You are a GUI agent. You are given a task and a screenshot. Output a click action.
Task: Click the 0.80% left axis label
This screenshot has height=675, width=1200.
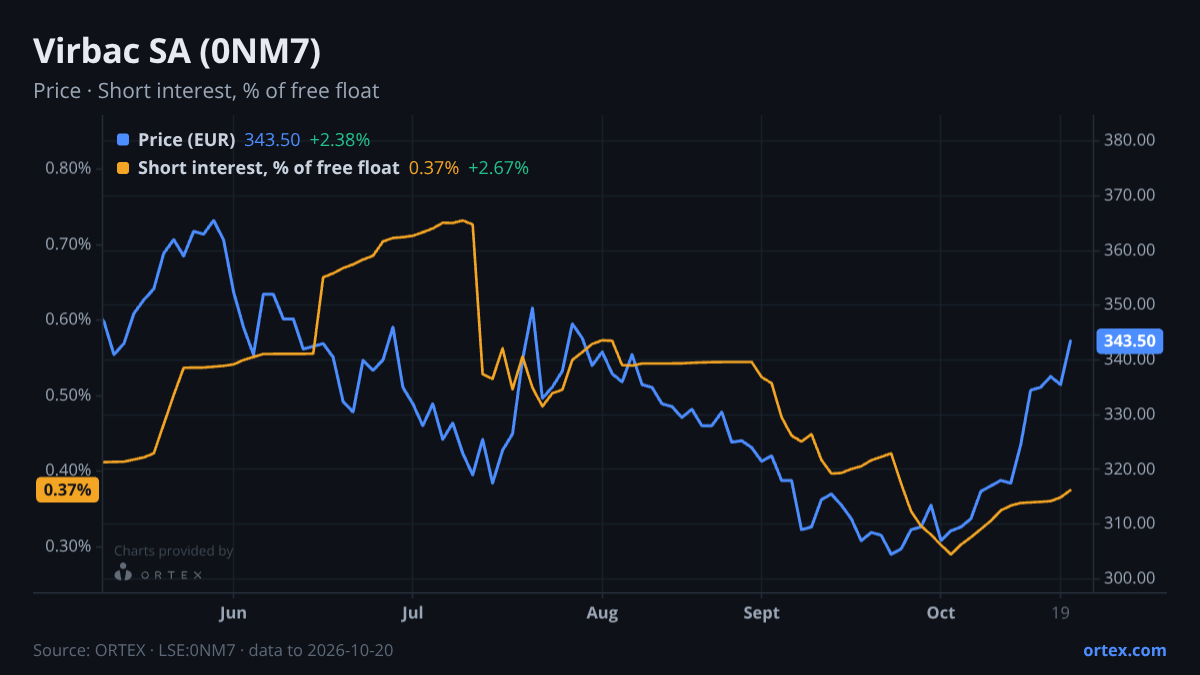[68, 168]
